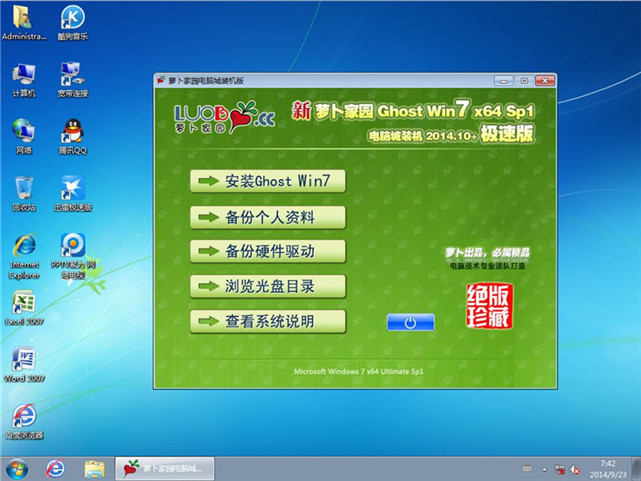Show hidden tray icons arrow
Screen dimensions: 641x481
pyautogui.click(x=544, y=470)
